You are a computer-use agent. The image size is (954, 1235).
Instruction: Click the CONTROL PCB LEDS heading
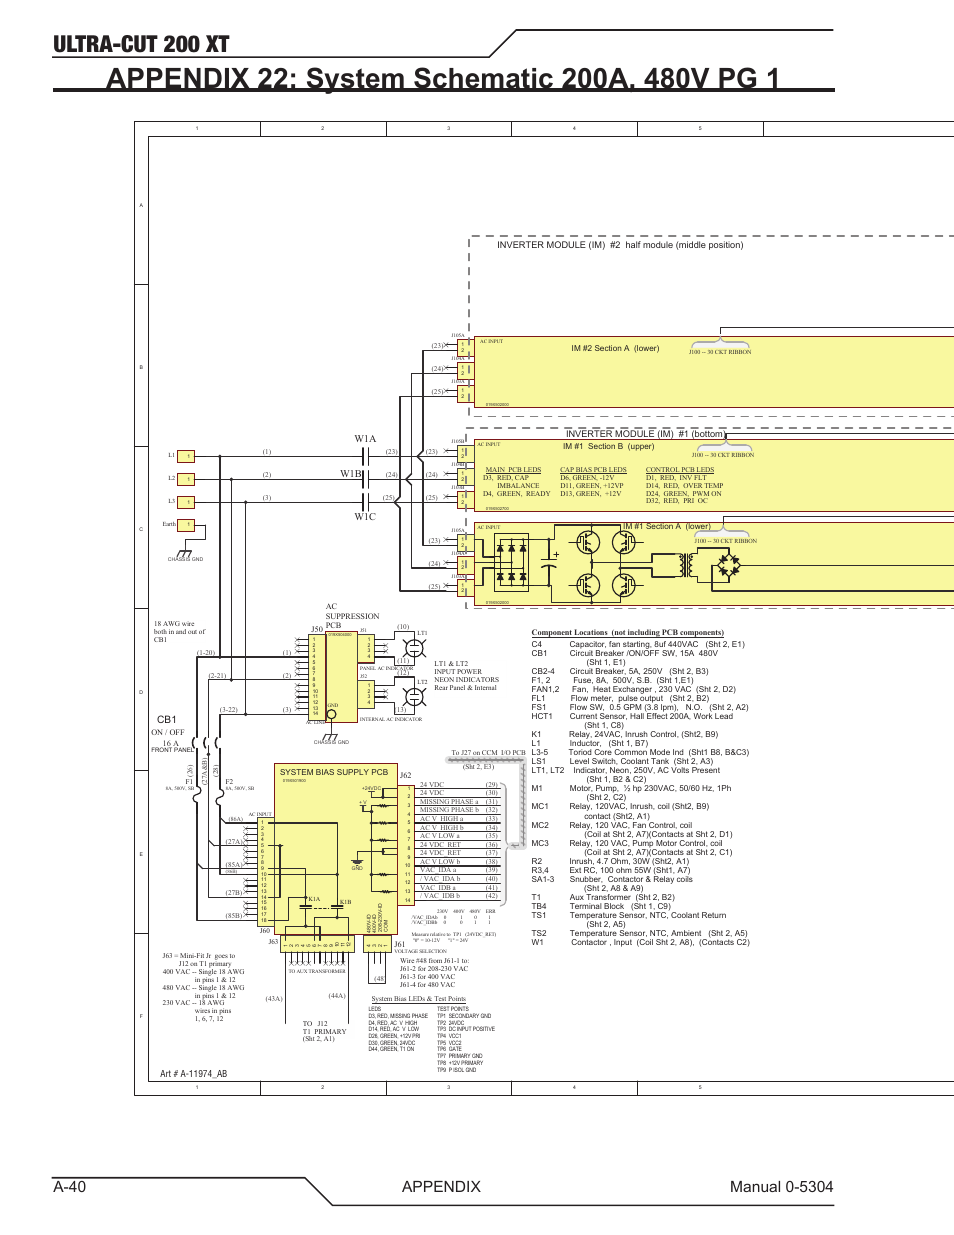point(680,470)
